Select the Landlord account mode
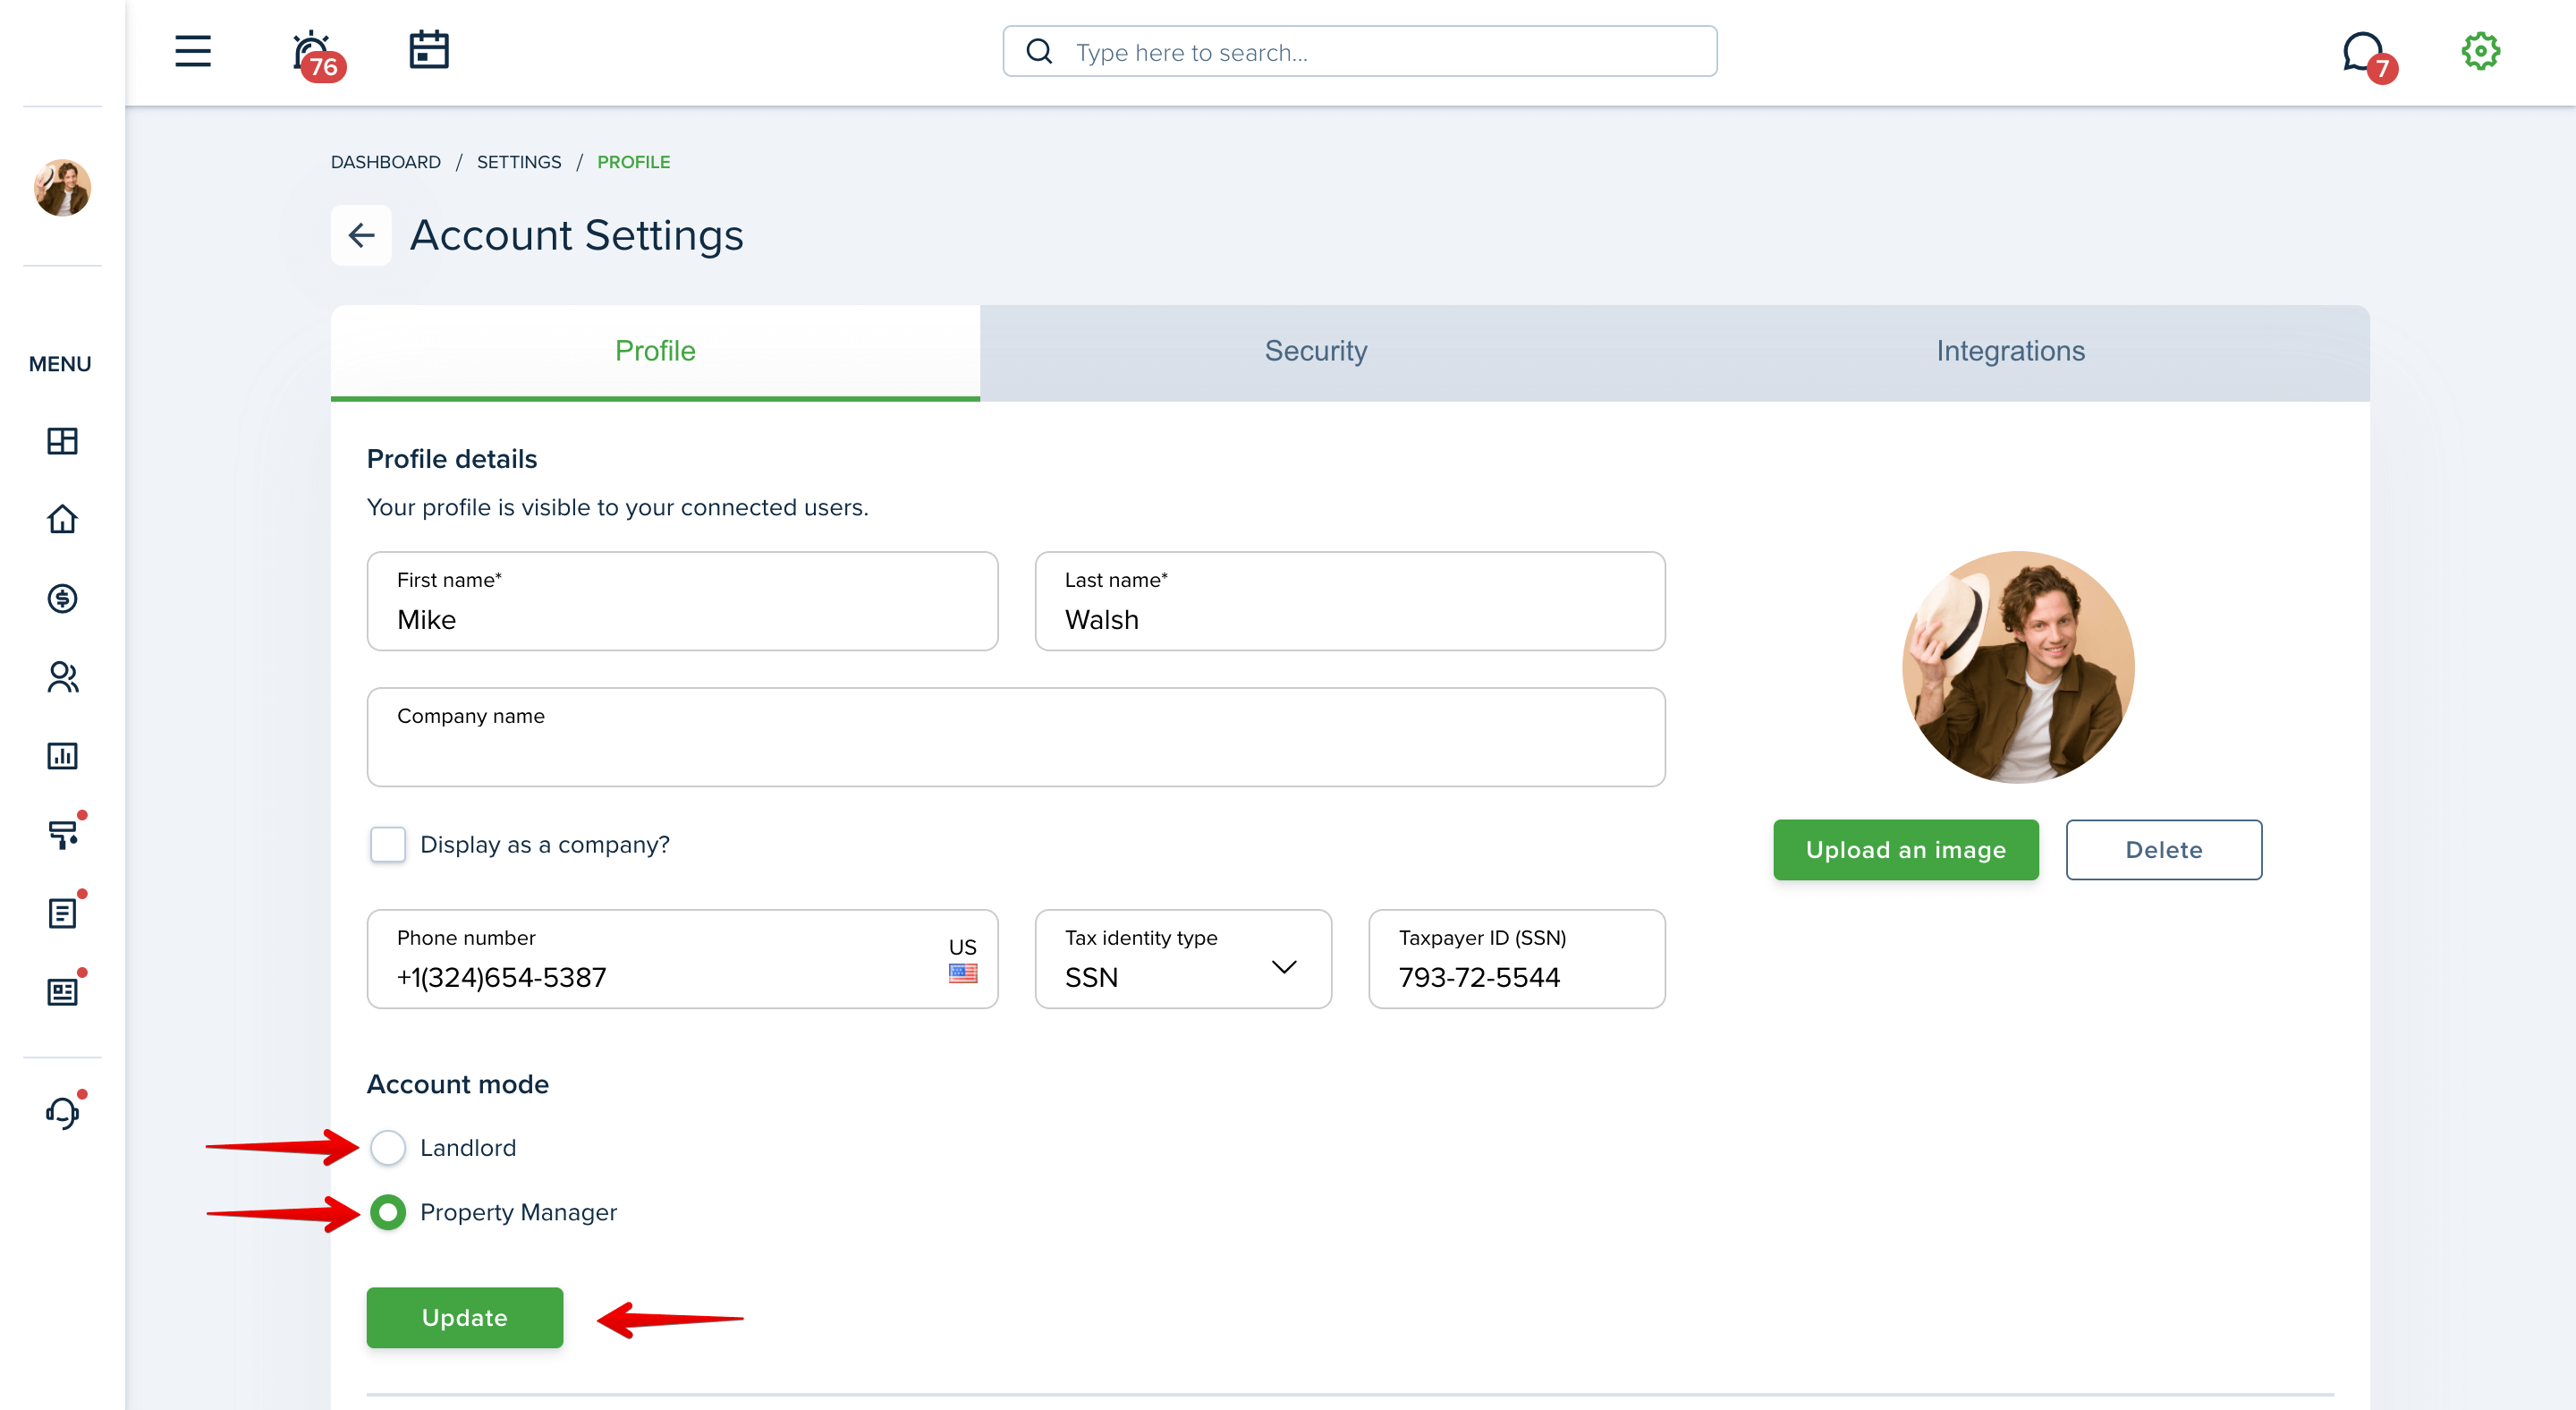 [387, 1147]
